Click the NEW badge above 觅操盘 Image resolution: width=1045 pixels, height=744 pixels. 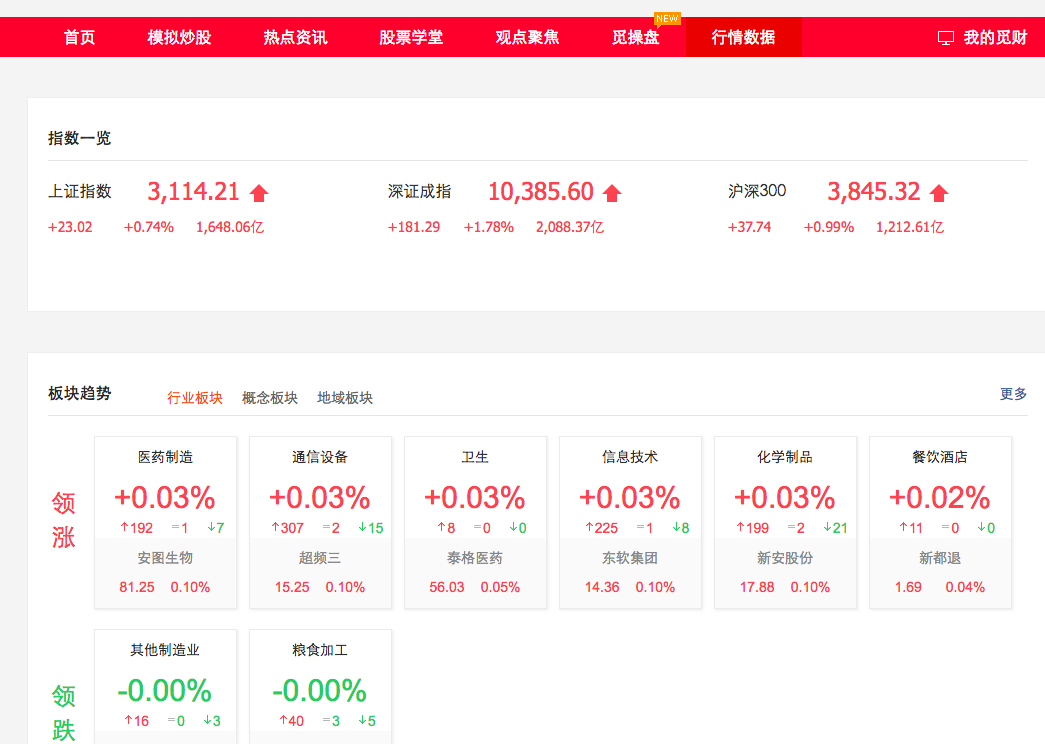click(x=666, y=17)
